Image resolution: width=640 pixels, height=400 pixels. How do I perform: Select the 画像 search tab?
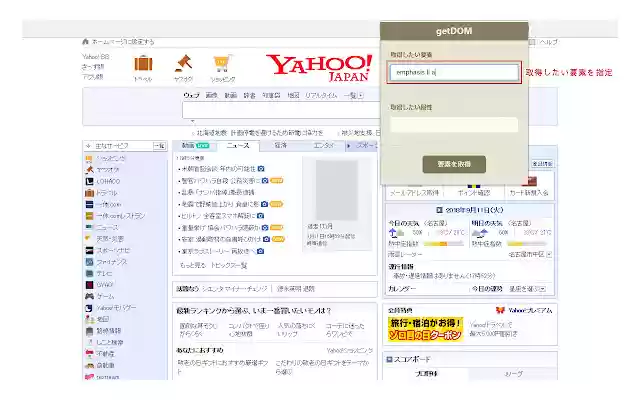[x=211, y=96]
